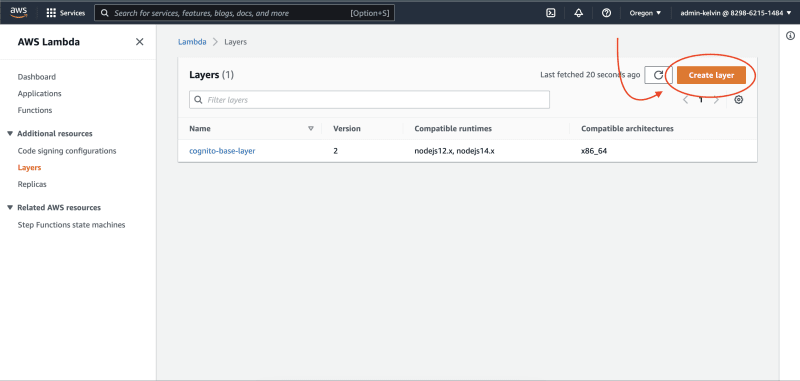800x381 pixels.
Task: Open layers table settings gear
Action: point(738,99)
